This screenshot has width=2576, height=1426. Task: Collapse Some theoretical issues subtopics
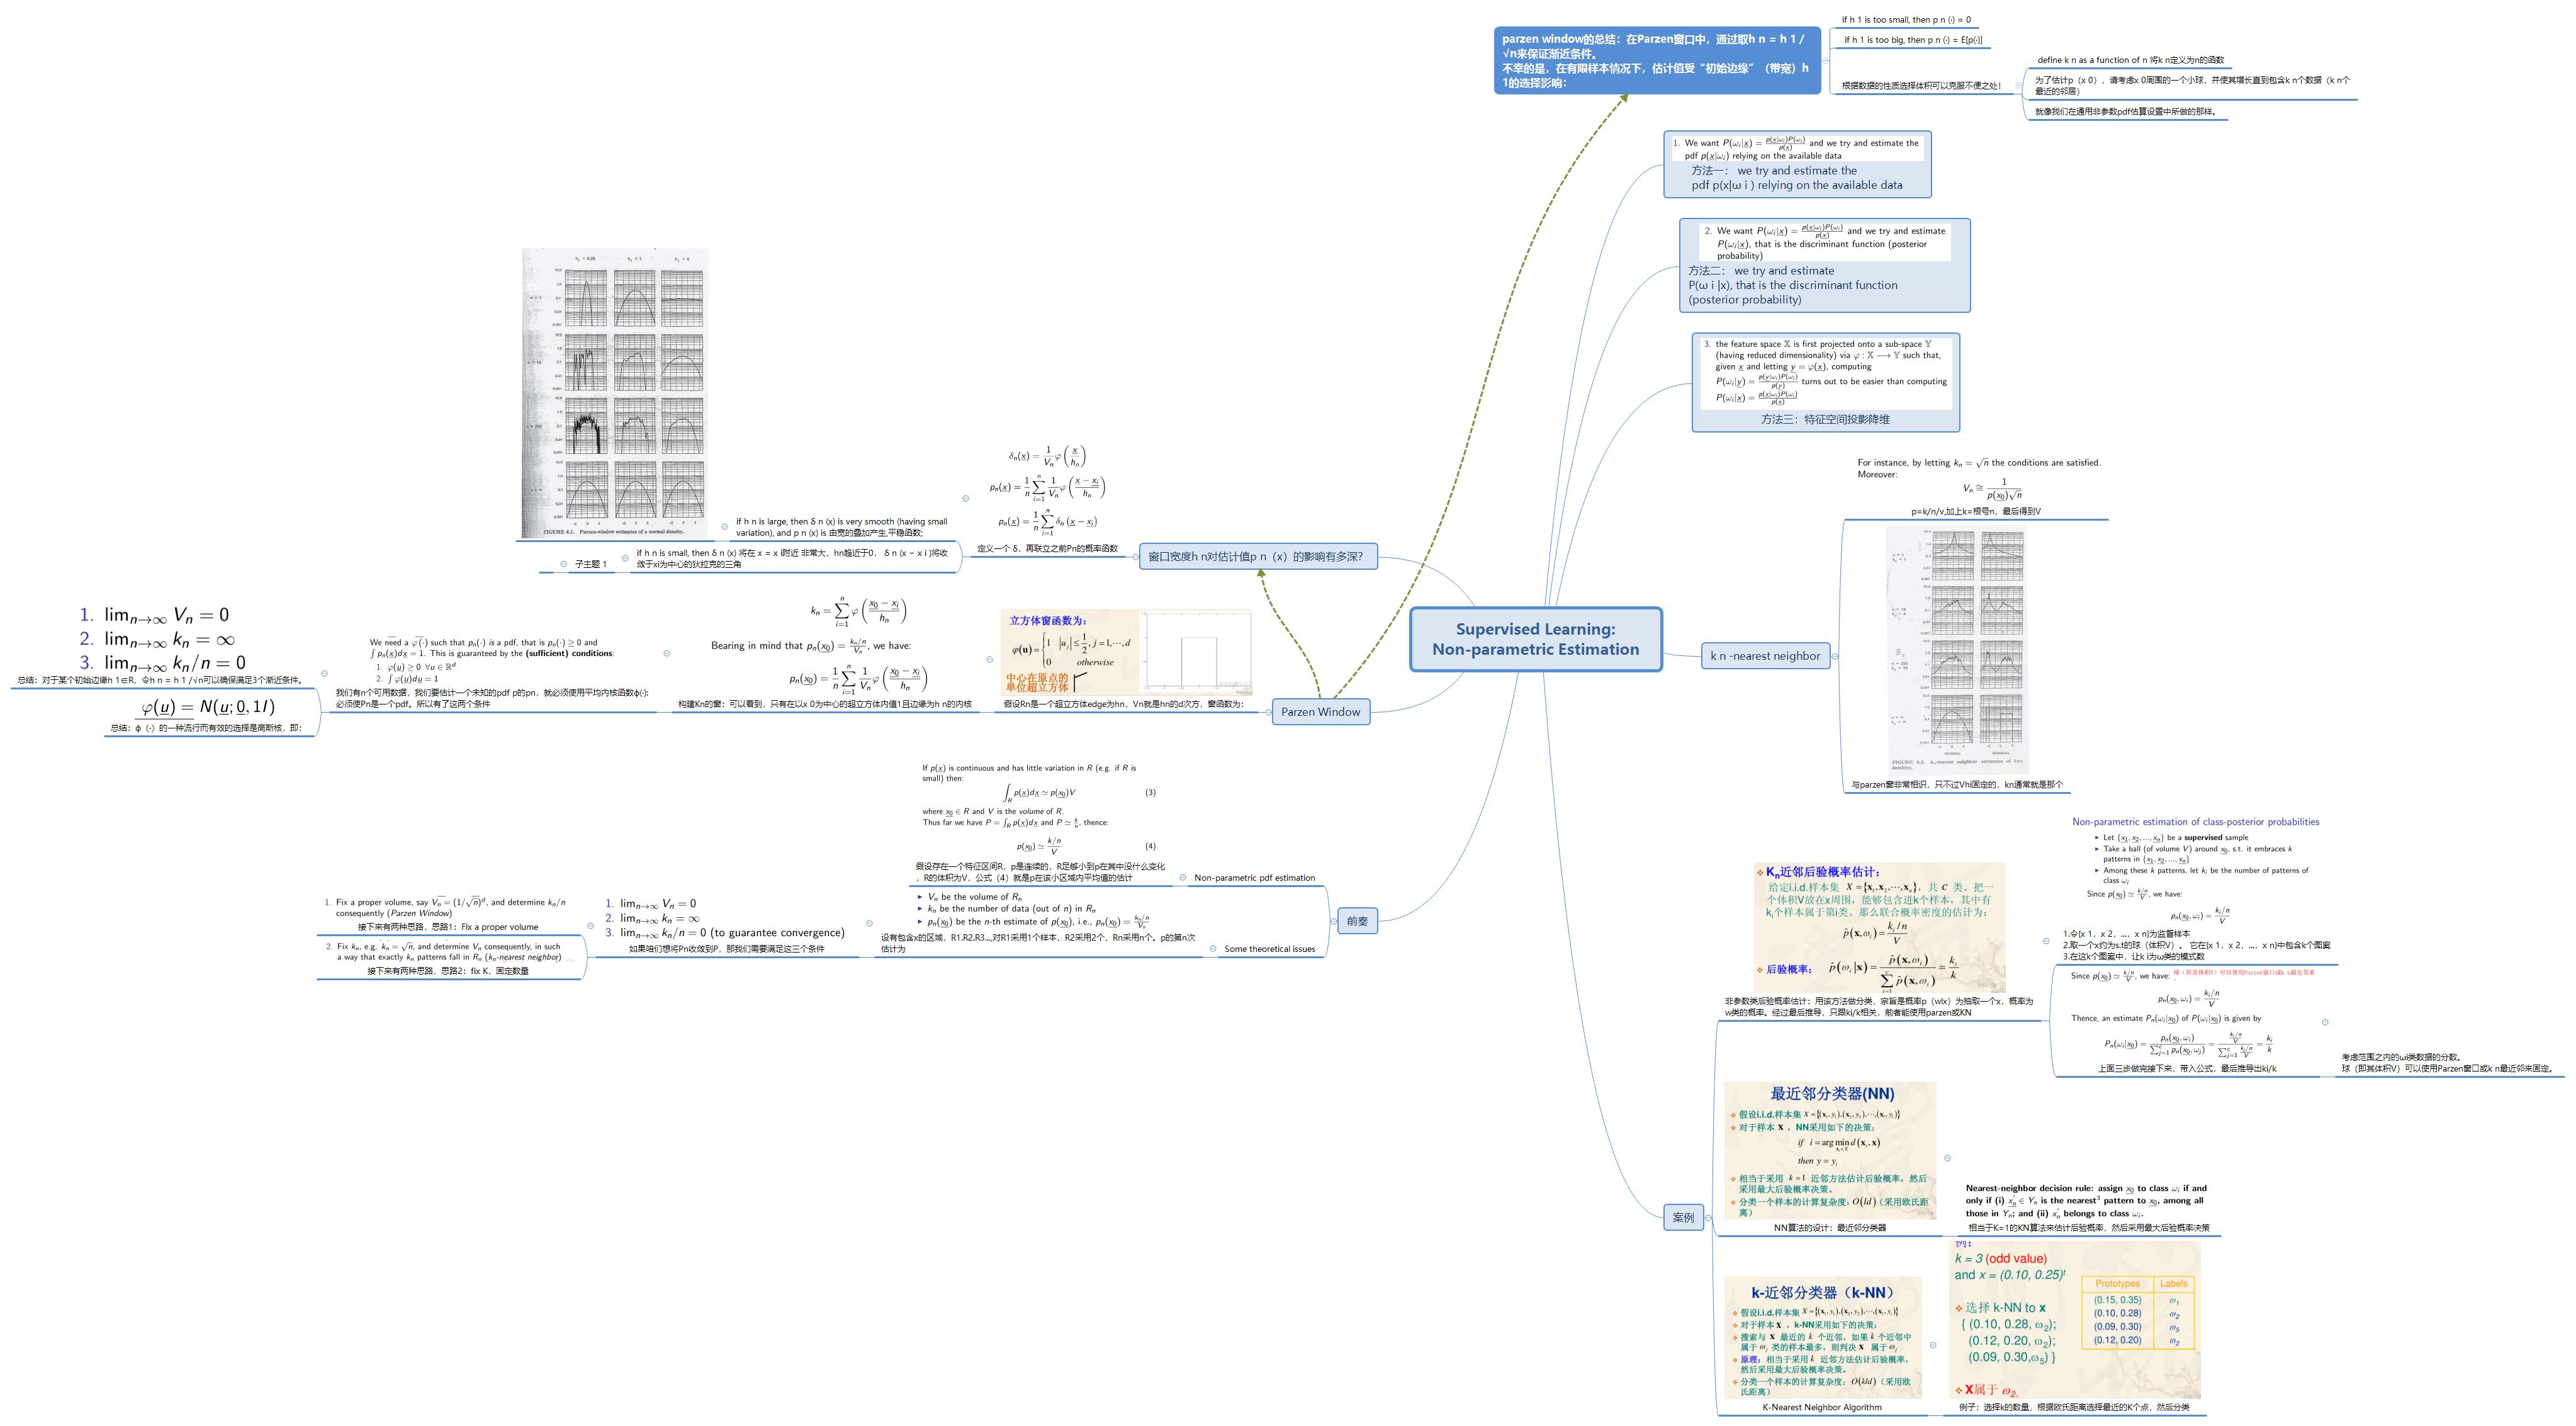tap(1213, 949)
